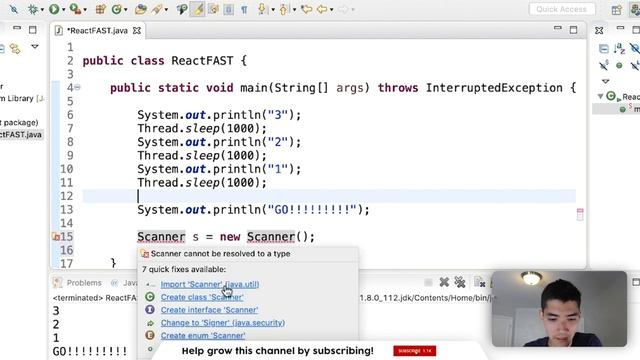Fold the main method at line 4
Image resolution: width=640 pixels, height=360 pixels.
[x=77, y=87]
